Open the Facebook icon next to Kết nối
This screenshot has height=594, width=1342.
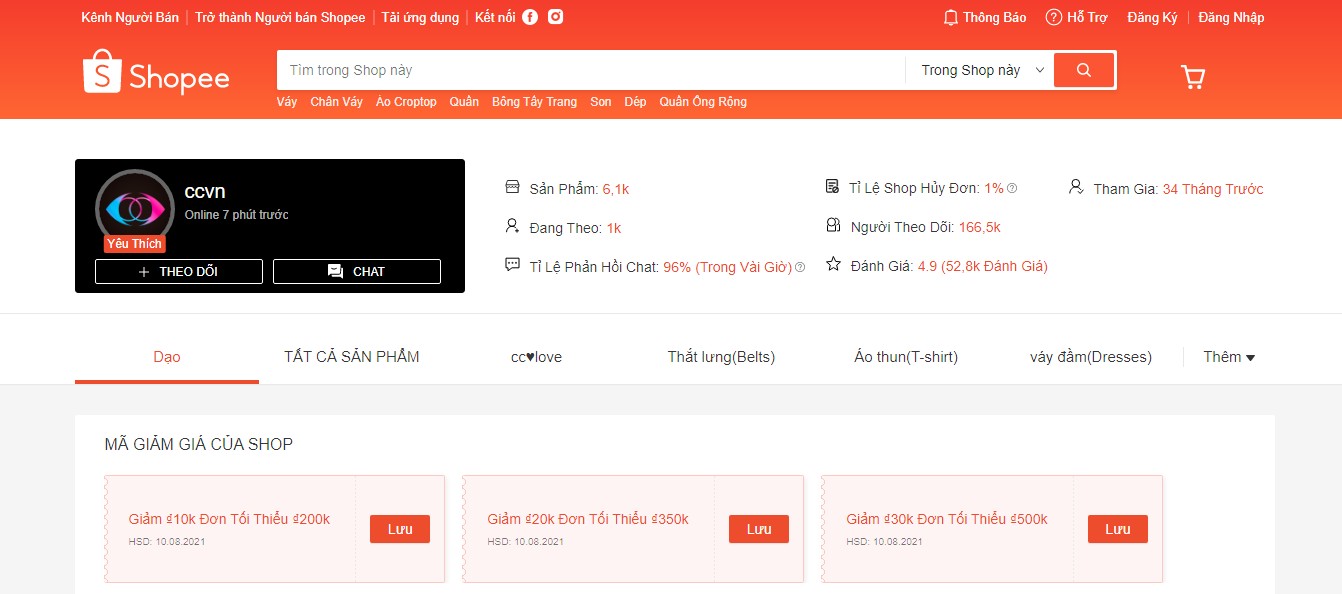pos(530,17)
